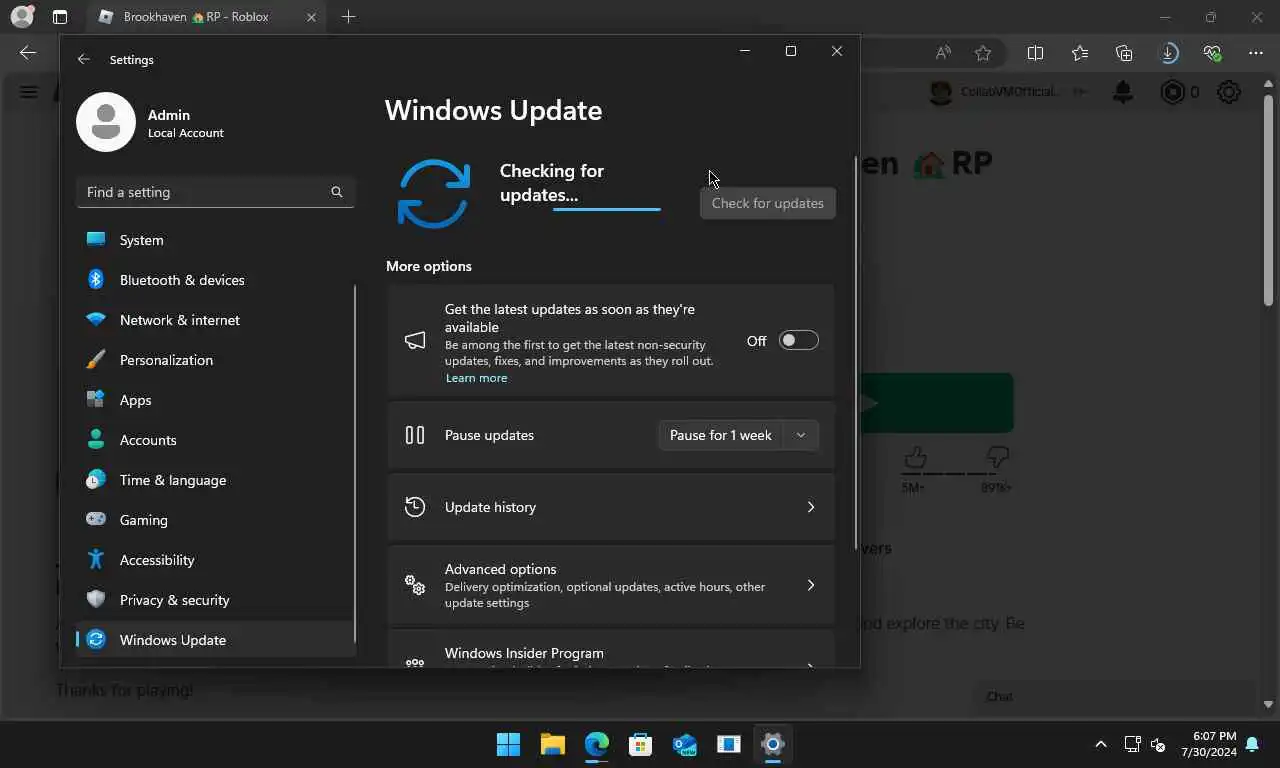Open Outlook from the taskbar
The width and height of the screenshot is (1280, 768).
tap(684, 744)
